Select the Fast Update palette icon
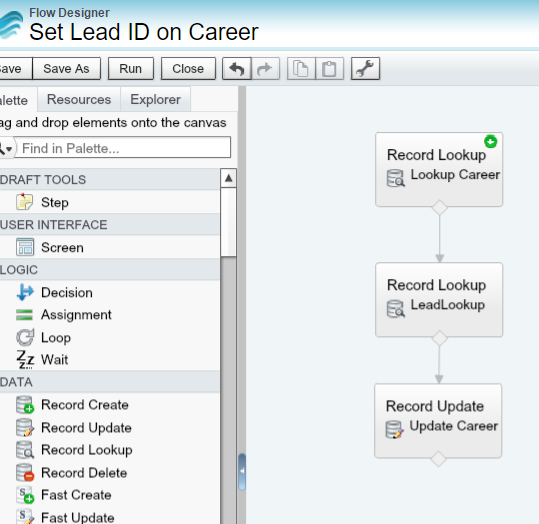This screenshot has width=539, height=524. point(25,517)
